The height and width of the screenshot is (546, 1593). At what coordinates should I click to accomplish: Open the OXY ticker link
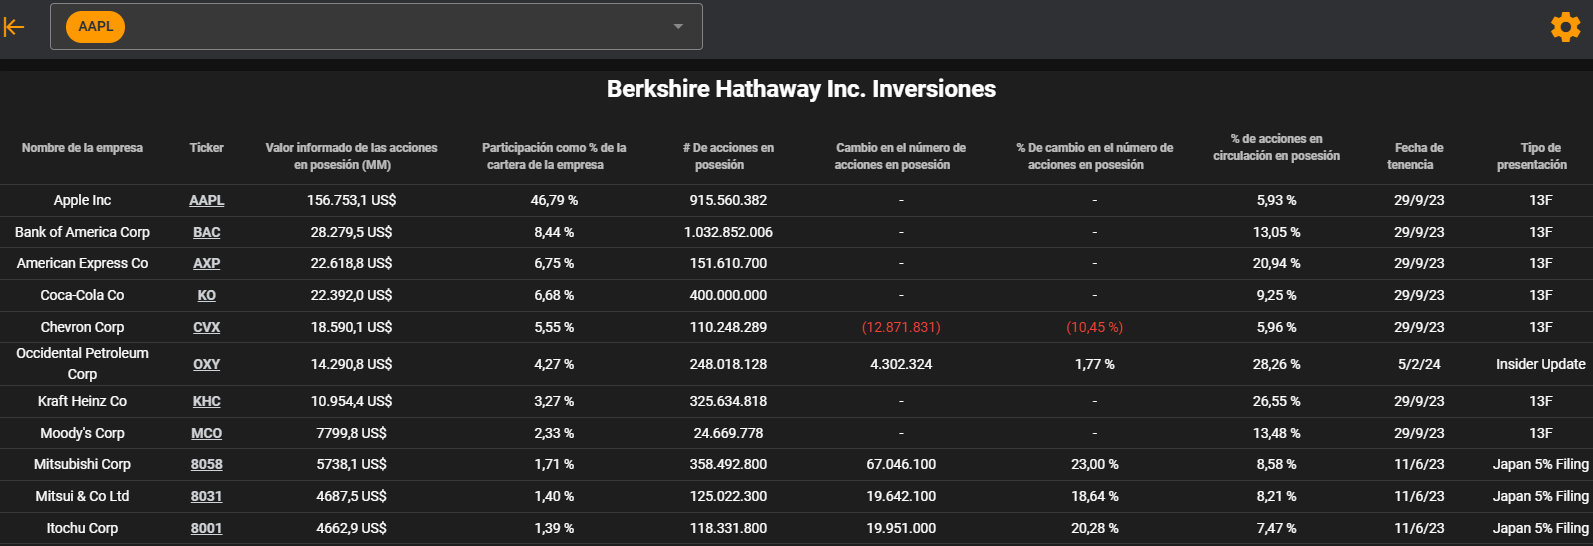[207, 364]
